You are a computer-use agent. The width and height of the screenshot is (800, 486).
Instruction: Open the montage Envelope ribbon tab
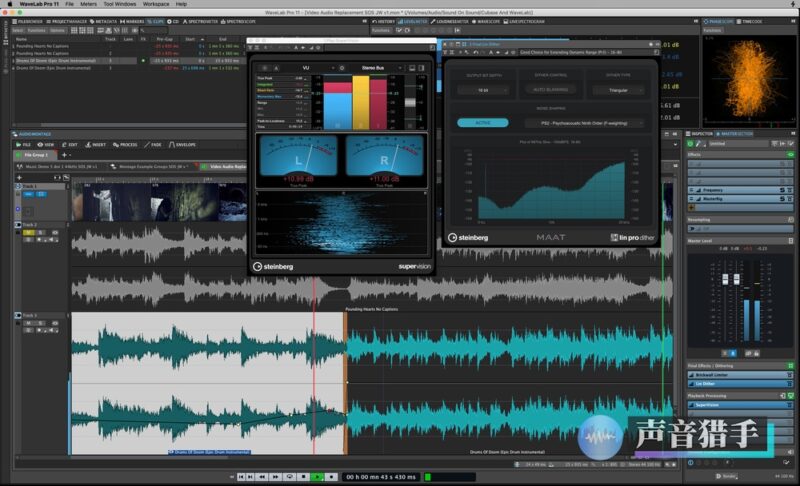[182, 145]
